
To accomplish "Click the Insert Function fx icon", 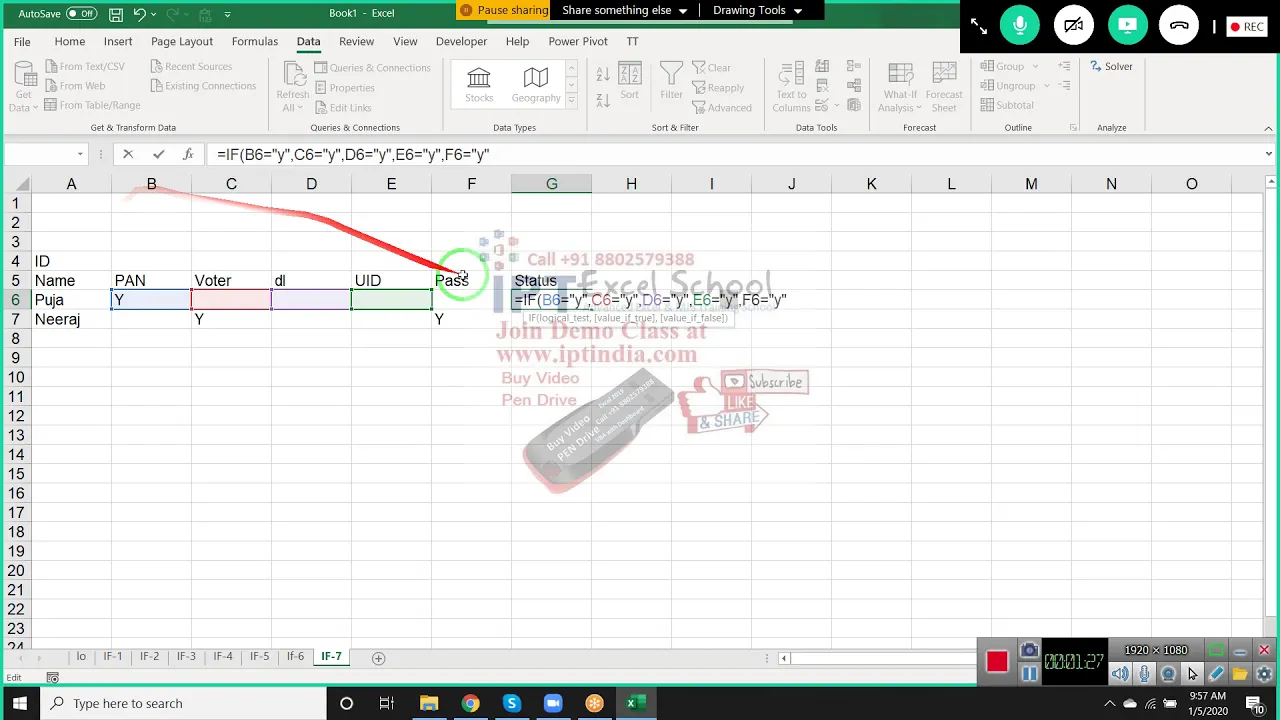I will (187, 154).
